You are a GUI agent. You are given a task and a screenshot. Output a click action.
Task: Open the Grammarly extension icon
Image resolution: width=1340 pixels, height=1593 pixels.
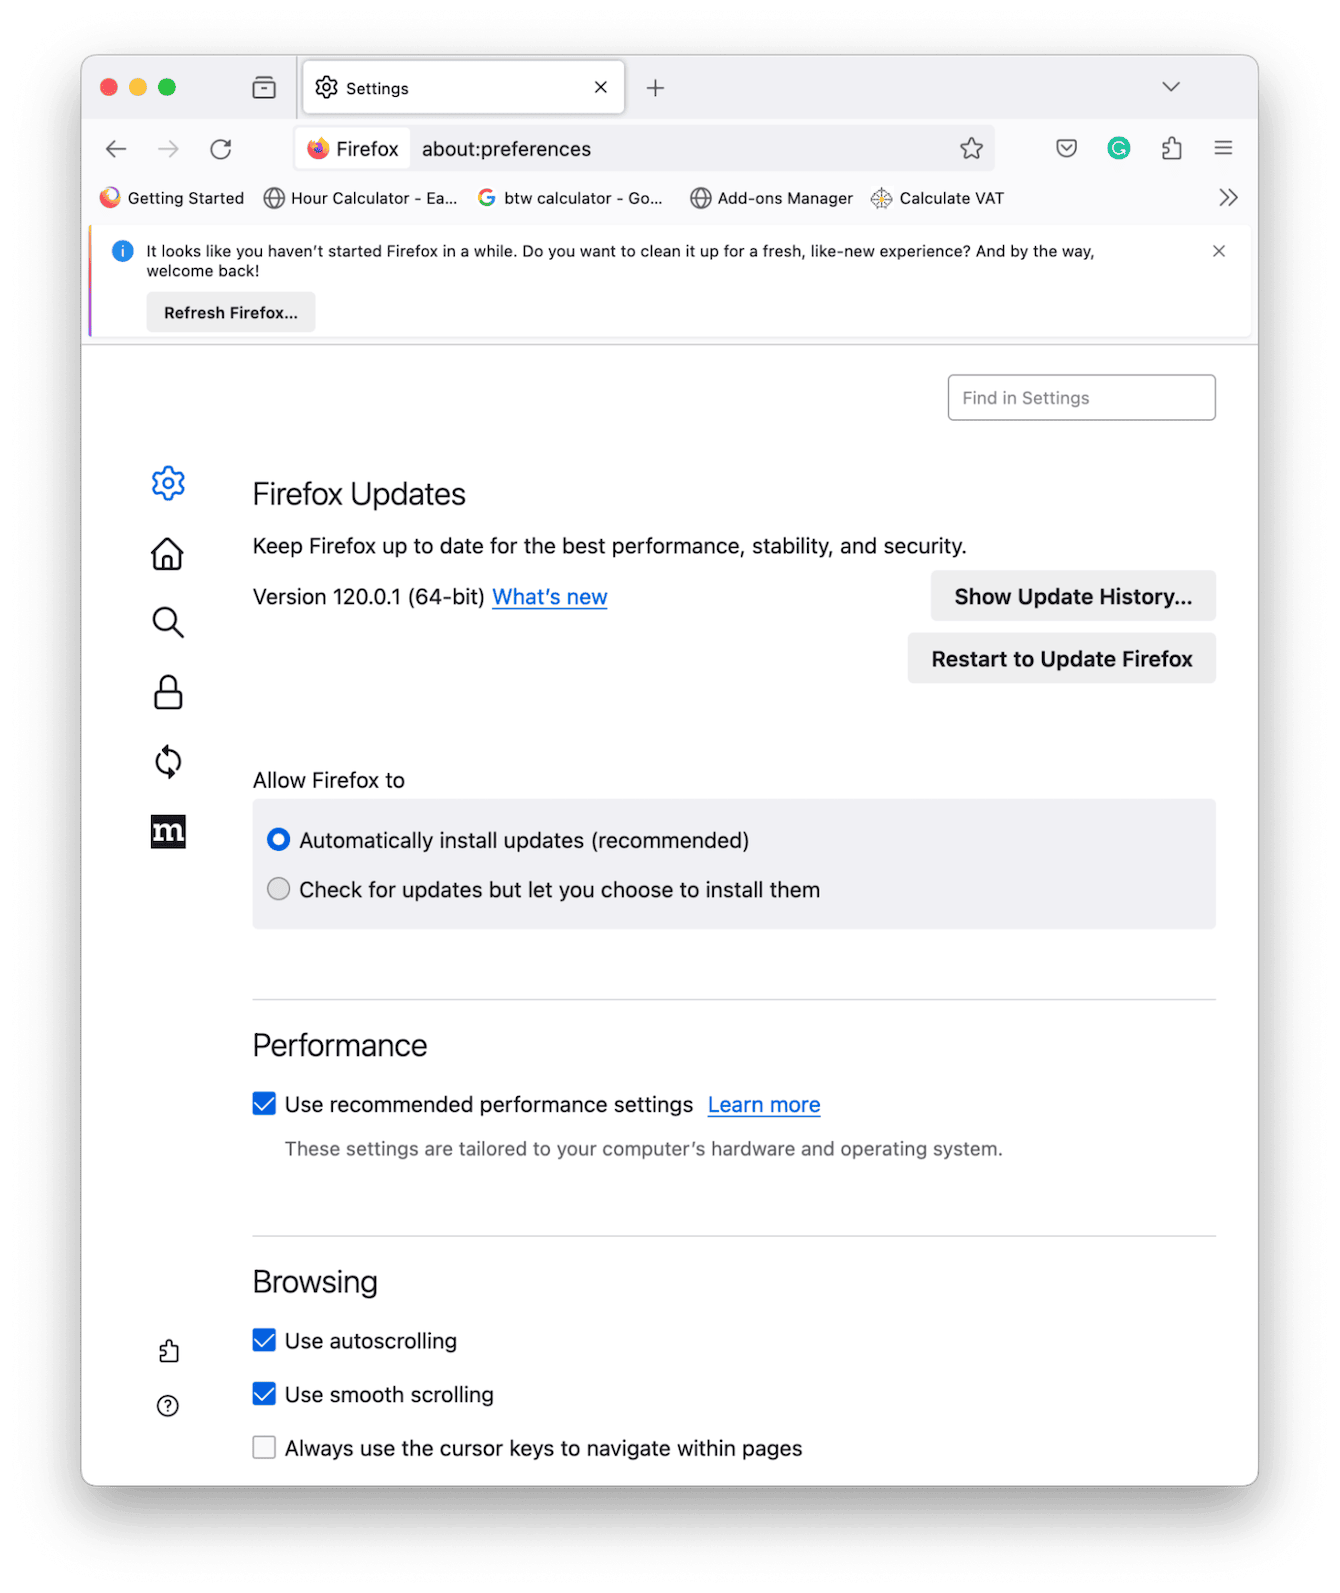point(1119,149)
